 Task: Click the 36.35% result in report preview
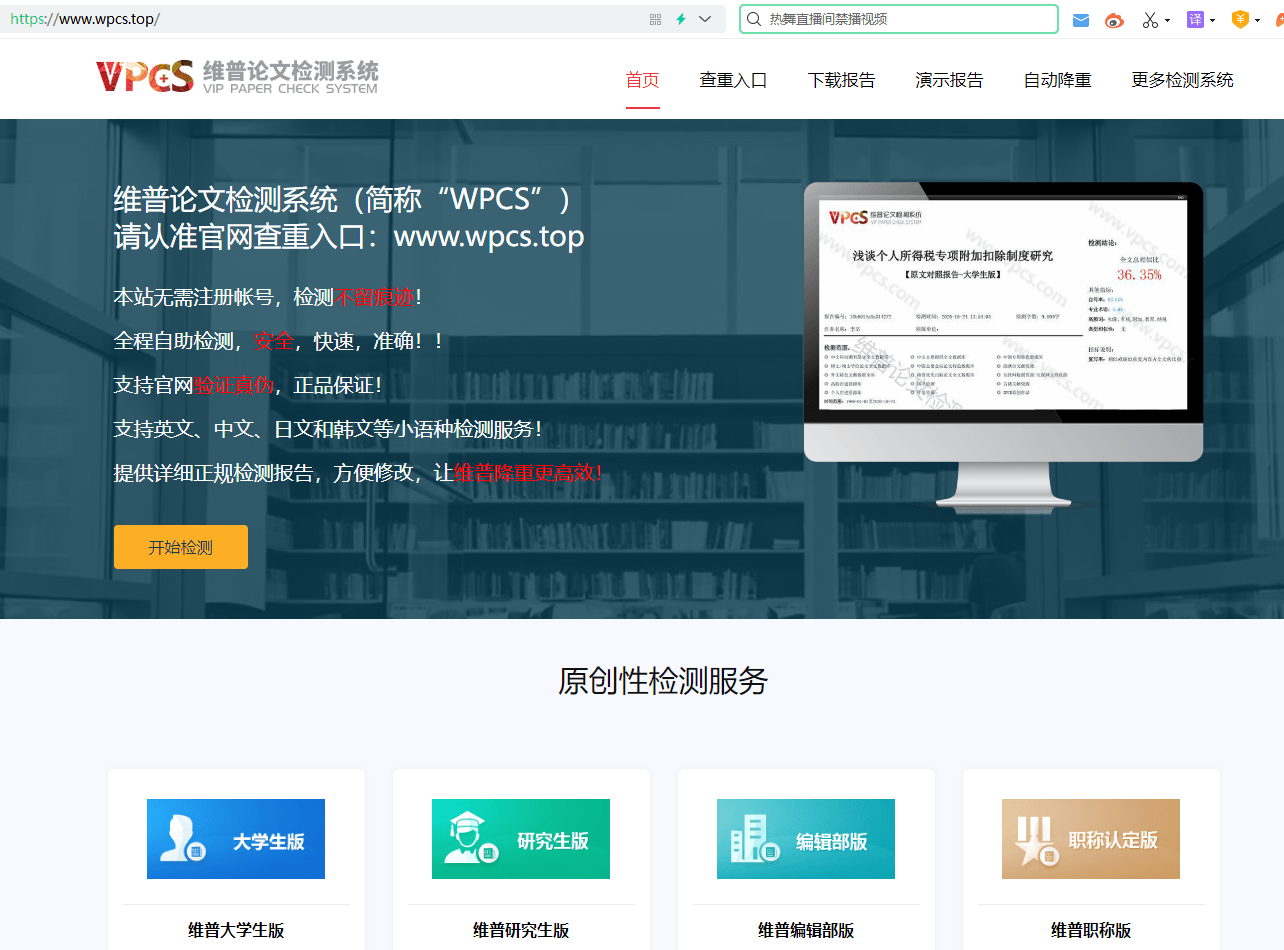pyautogui.click(x=1139, y=274)
